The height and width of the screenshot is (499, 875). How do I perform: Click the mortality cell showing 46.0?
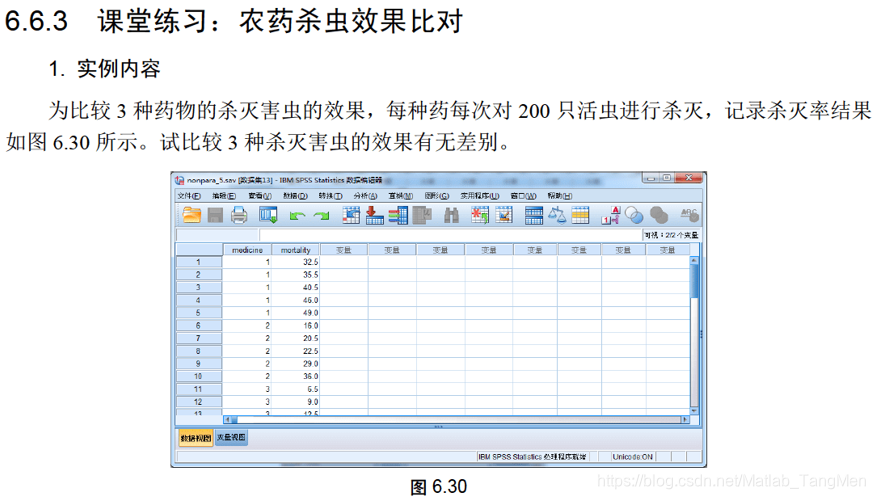[x=295, y=300]
